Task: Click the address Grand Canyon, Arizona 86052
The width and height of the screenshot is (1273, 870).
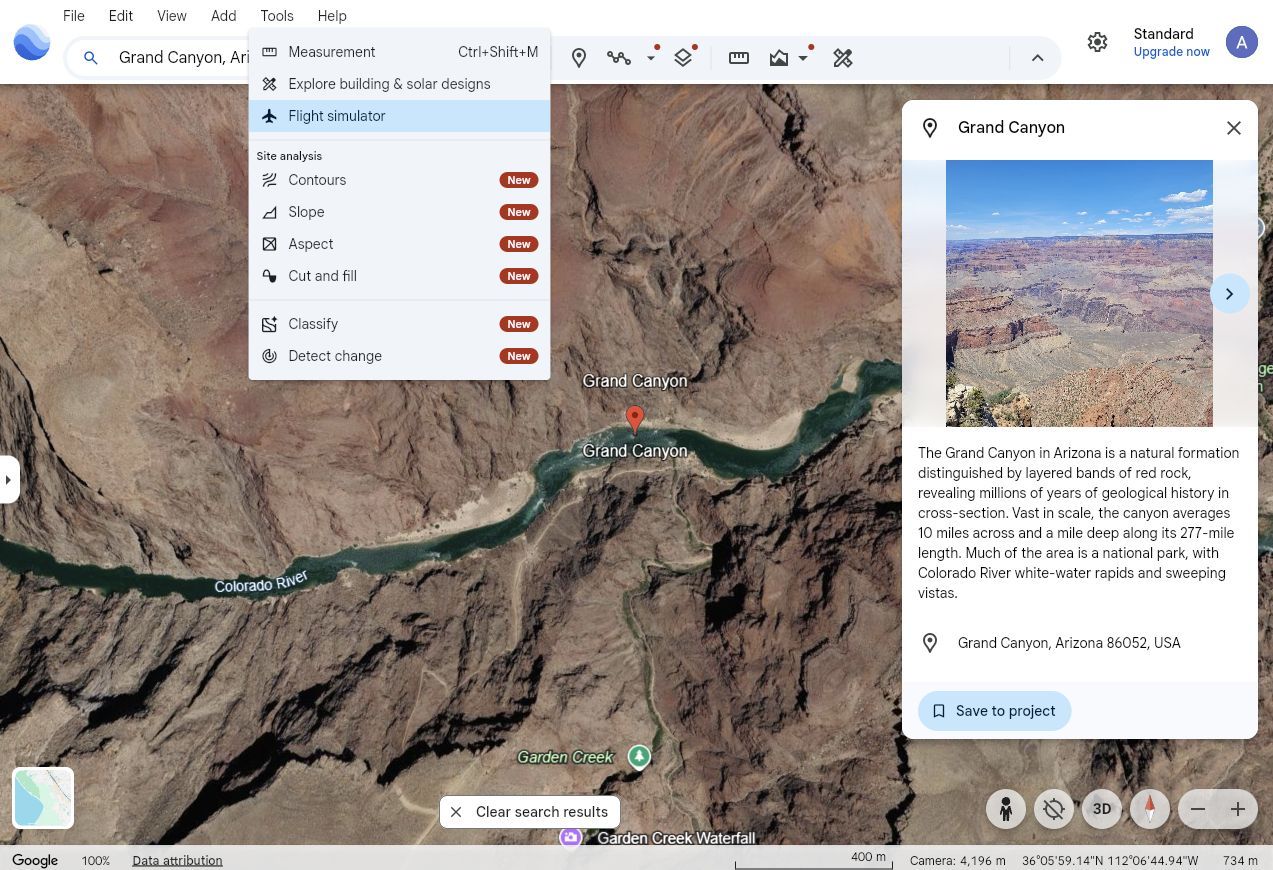Action: 1069,643
